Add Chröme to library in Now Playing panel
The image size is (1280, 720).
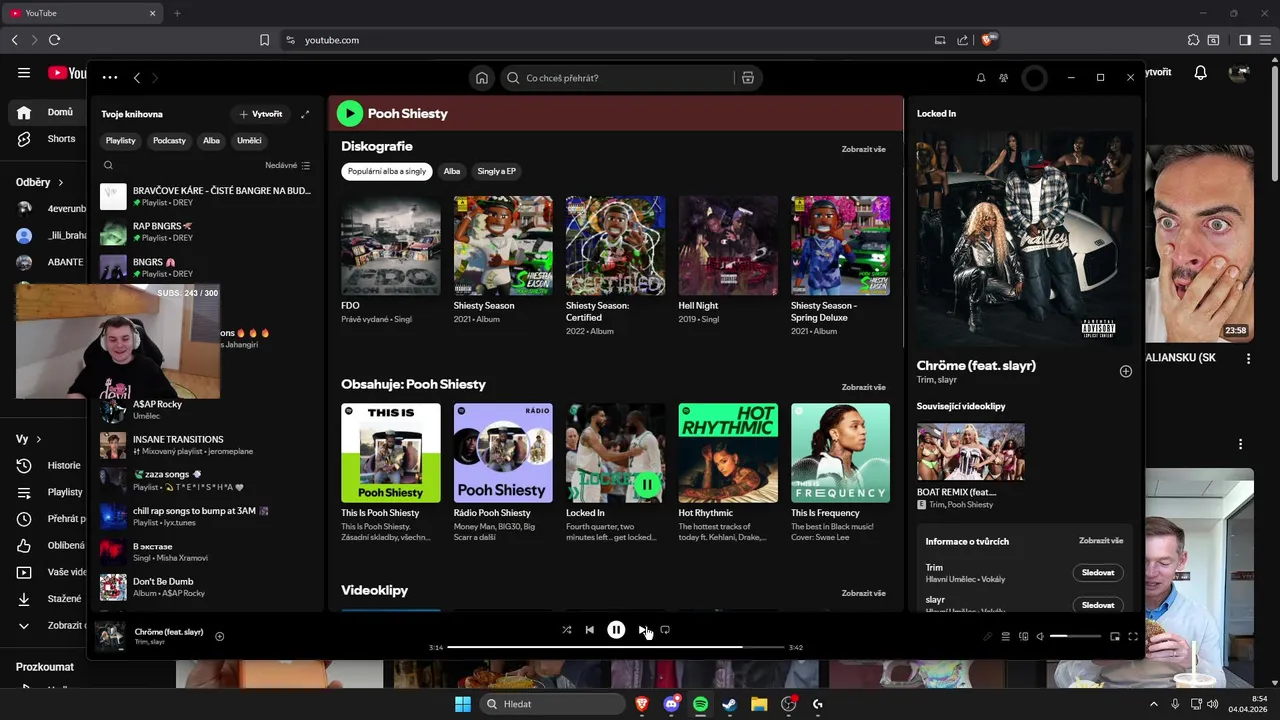click(x=1126, y=371)
